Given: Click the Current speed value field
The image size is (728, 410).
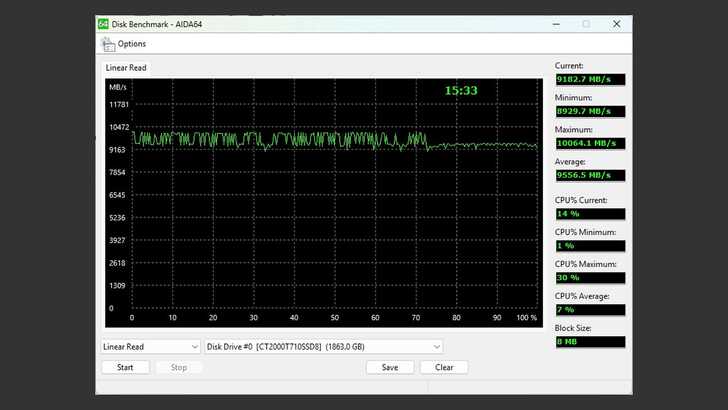Looking at the screenshot, I should click(x=590, y=79).
